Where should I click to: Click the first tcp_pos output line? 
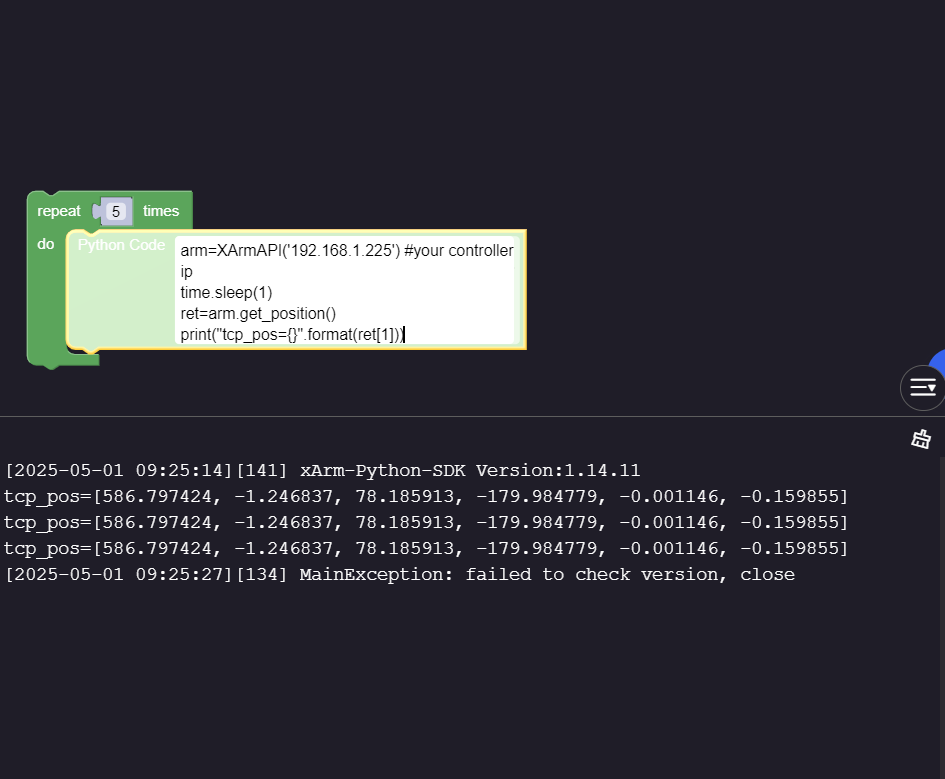coord(426,496)
